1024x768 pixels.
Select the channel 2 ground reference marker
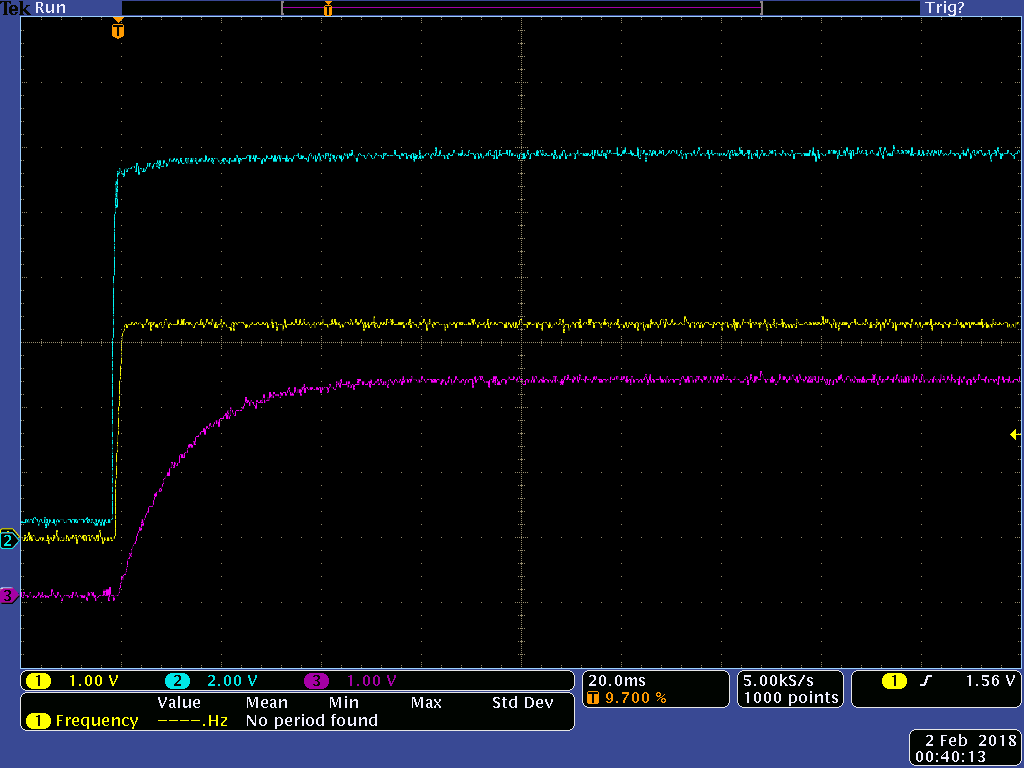8,541
